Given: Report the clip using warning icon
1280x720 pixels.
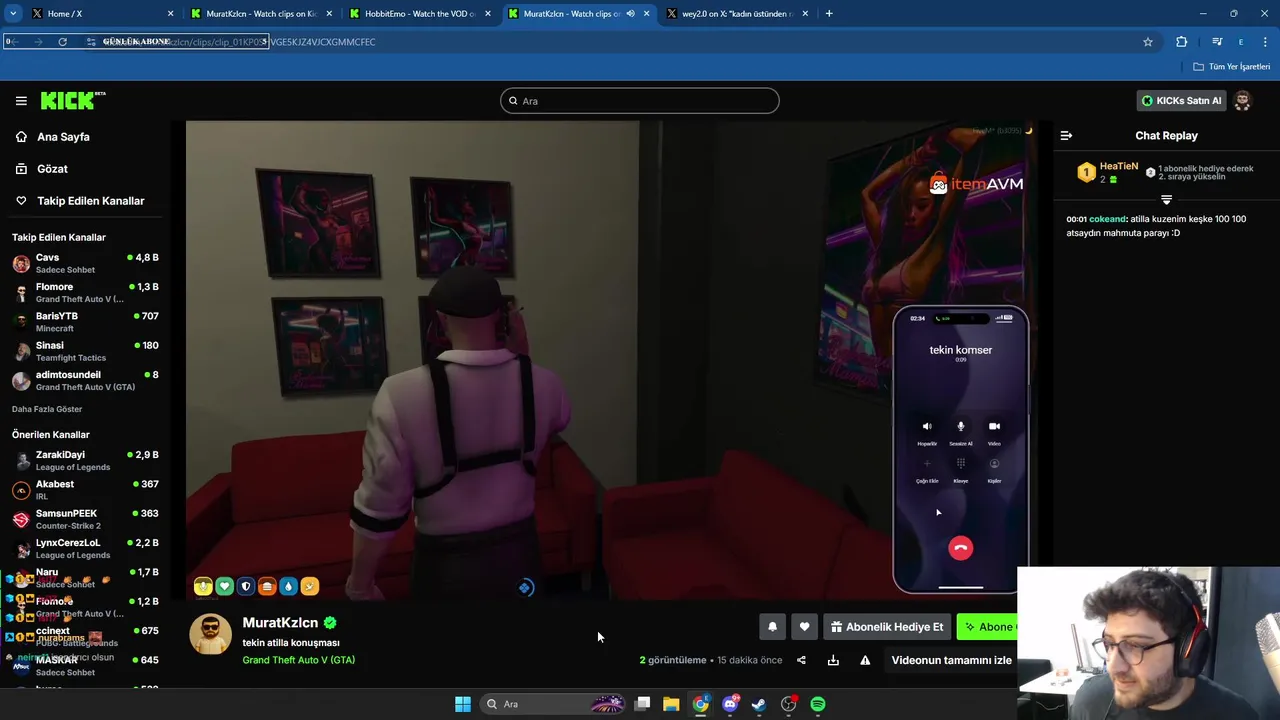Looking at the screenshot, I should (865, 660).
